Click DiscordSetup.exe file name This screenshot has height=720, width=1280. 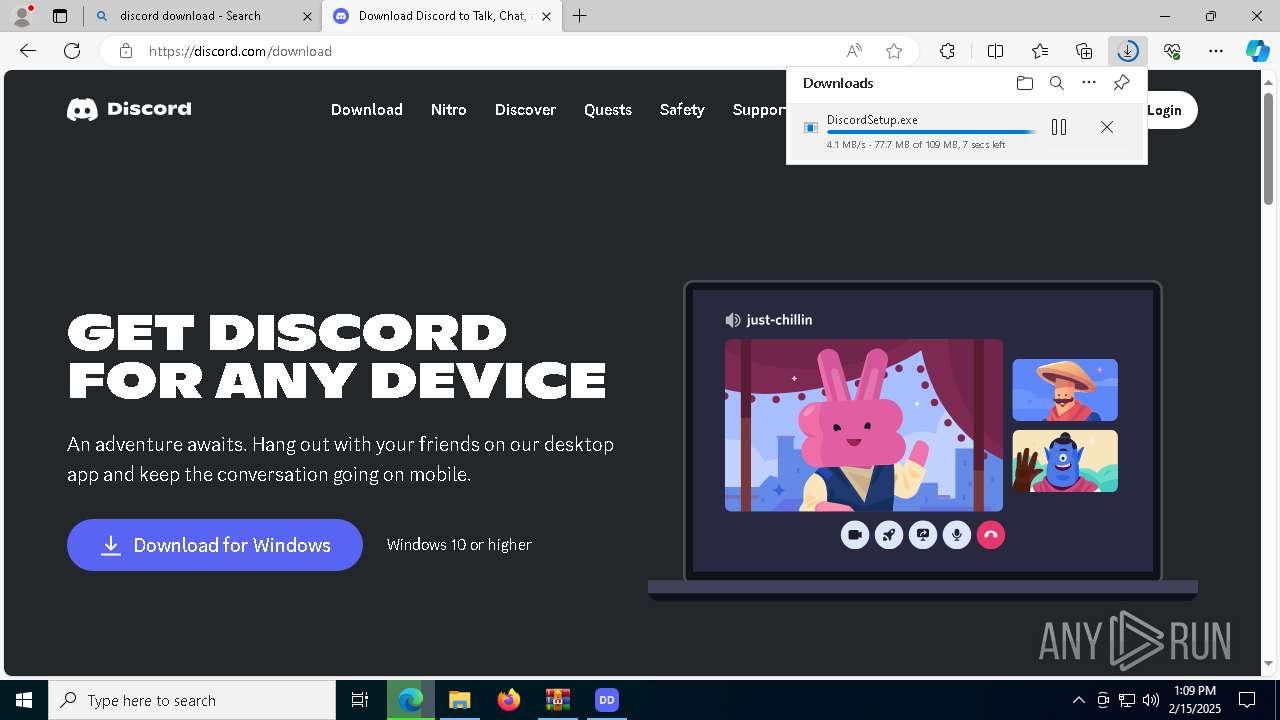(x=872, y=120)
